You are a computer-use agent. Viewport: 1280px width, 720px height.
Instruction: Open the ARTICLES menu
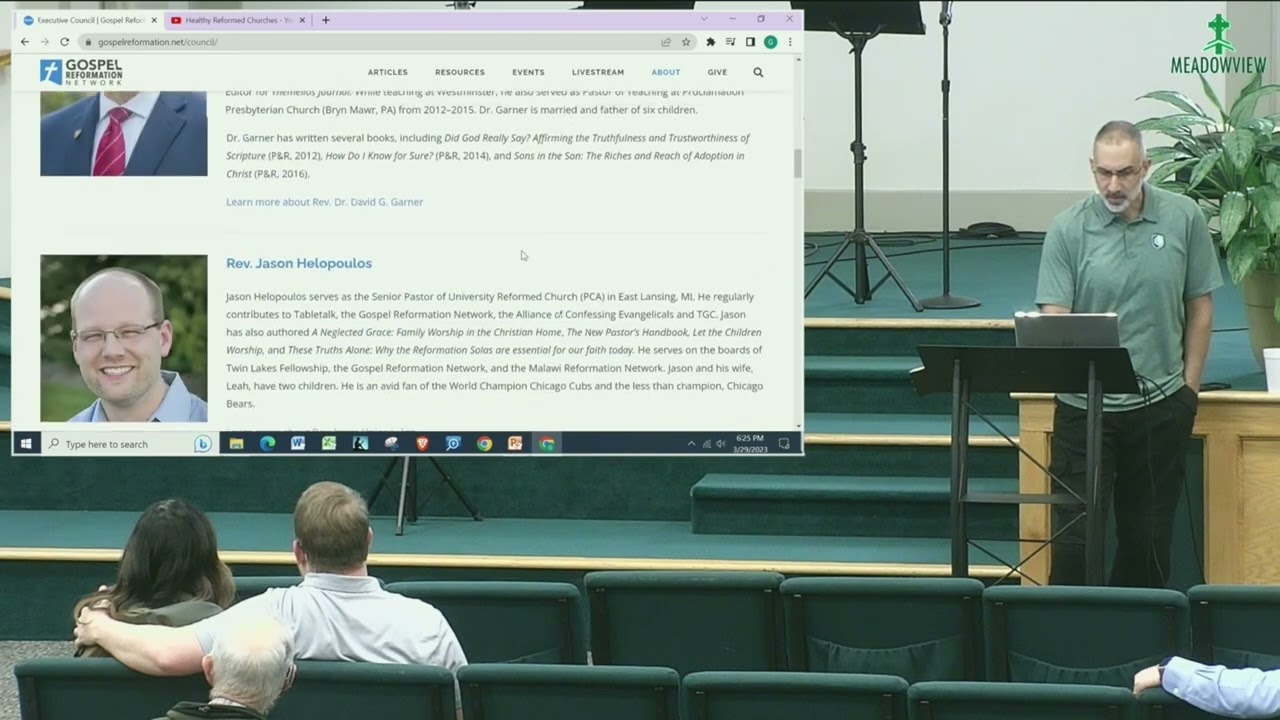[x=387, y=72]
